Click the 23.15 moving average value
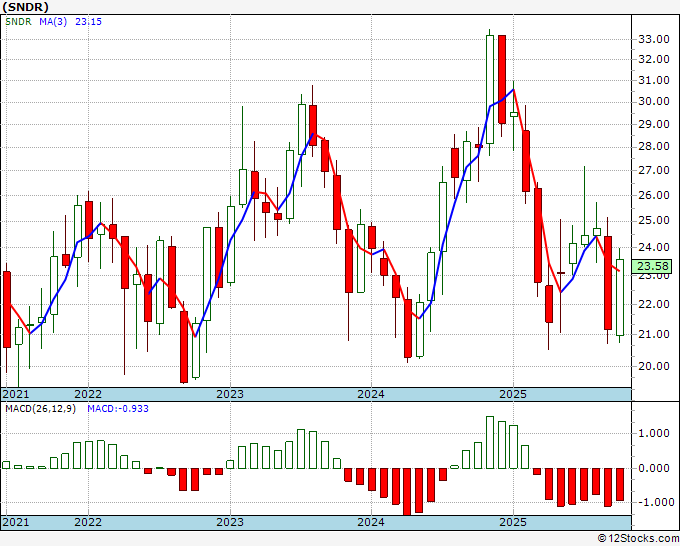The width and height of the screenshot is (680, 546). [x=88, y=21]
